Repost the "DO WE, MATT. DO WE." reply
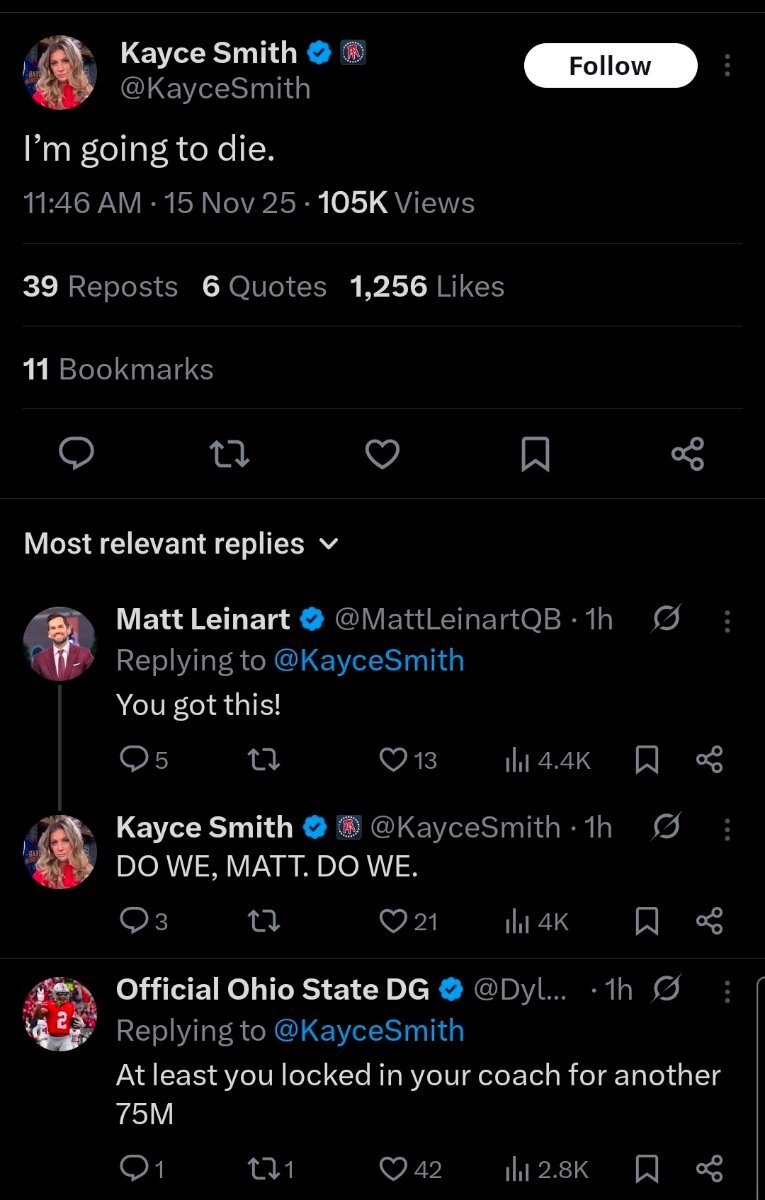Viewport: 765px width, 1200px height. point(264,921)
